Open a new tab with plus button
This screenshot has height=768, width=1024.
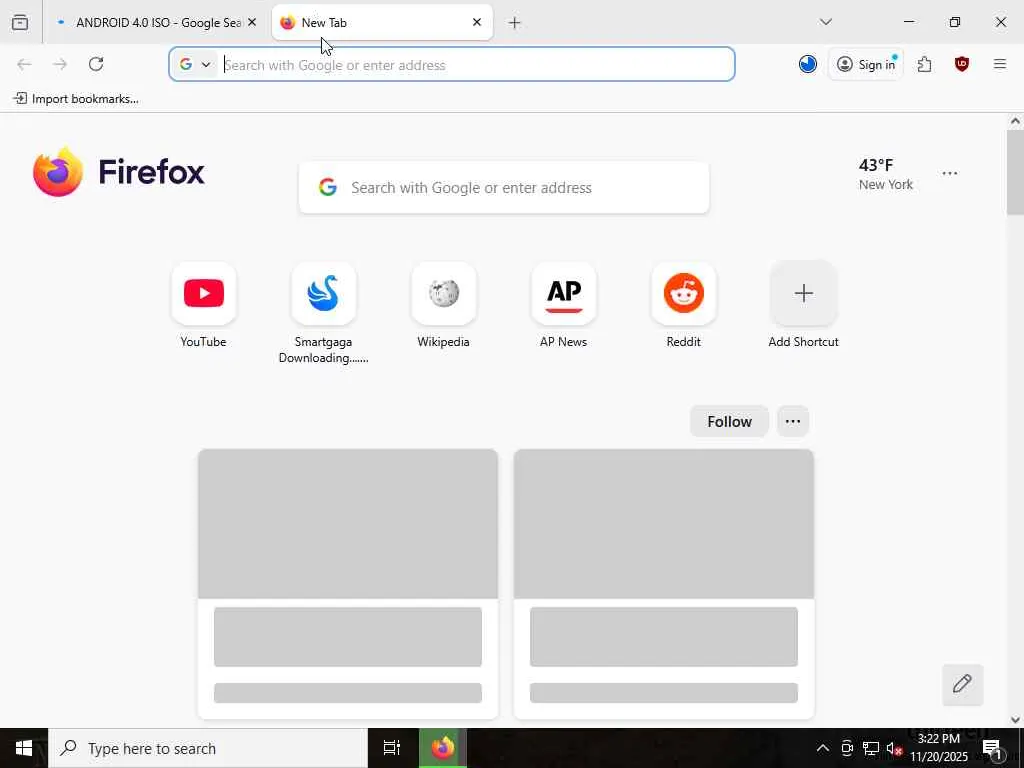[x=515, y=23]
